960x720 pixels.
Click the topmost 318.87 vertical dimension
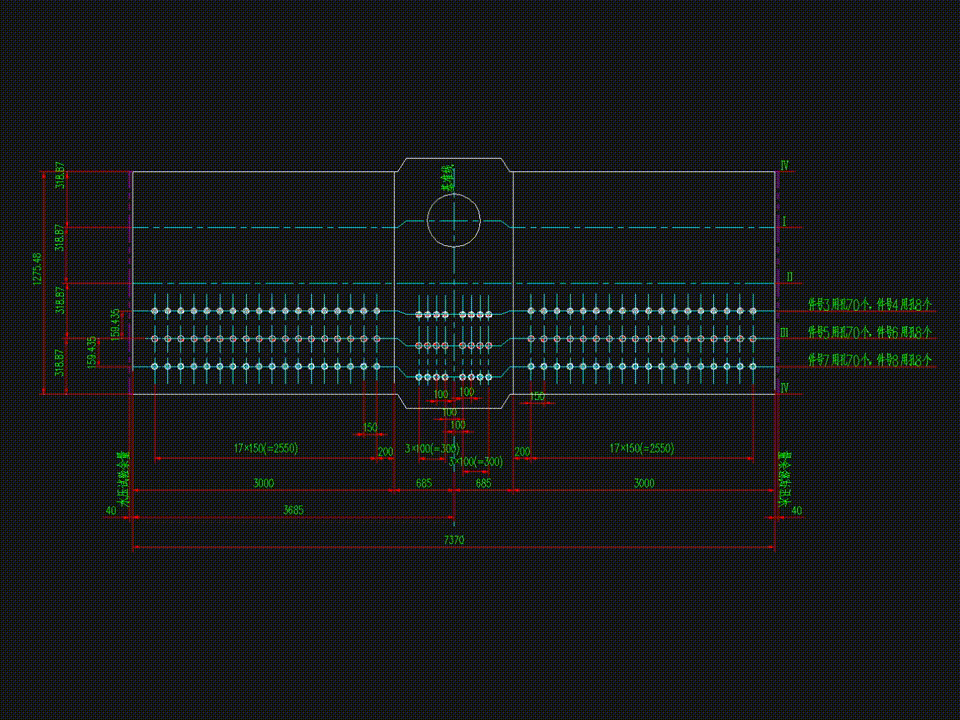pos(60,177)
